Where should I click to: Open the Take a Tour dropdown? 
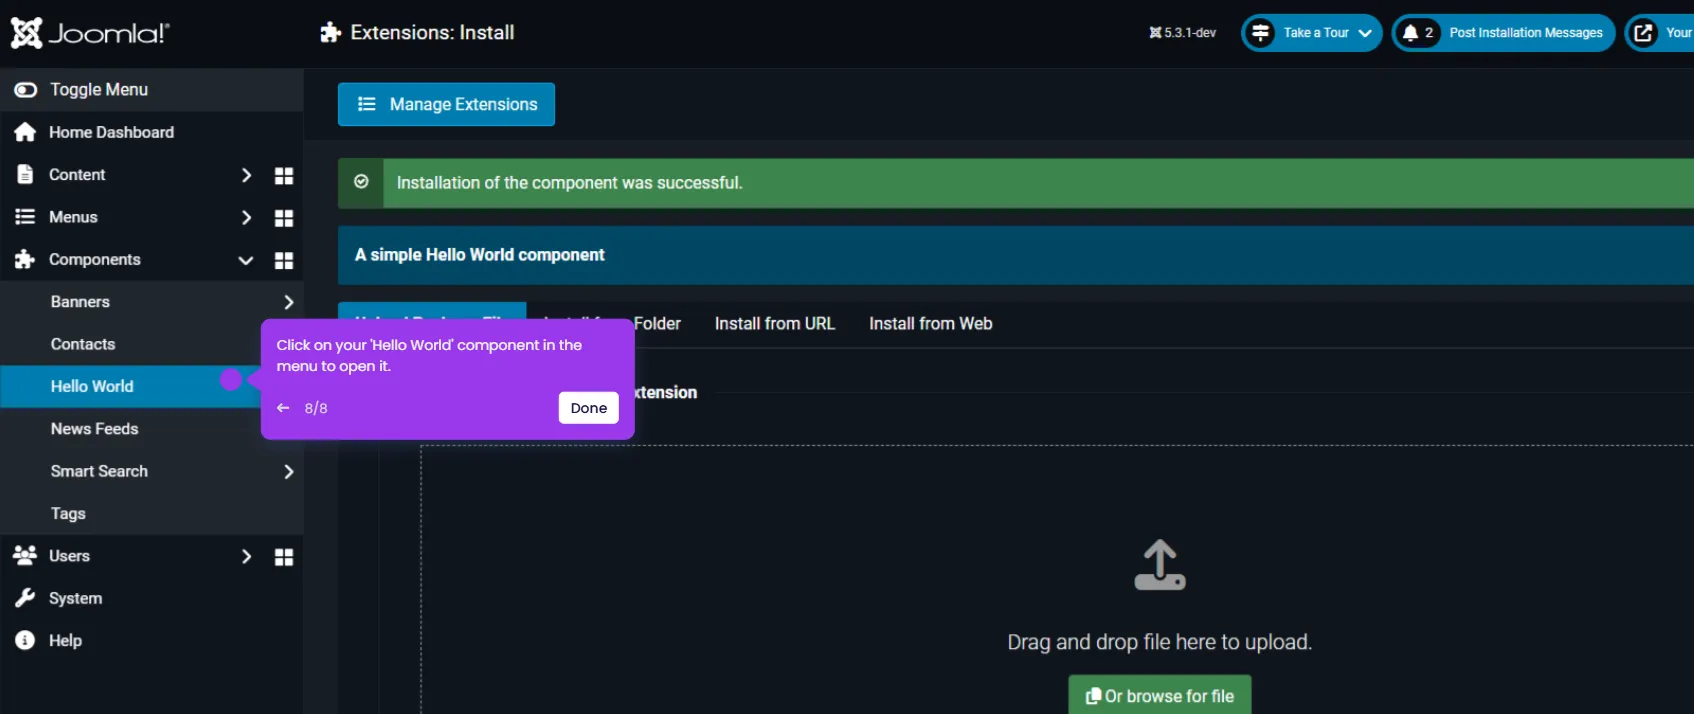click(1311, 33)
